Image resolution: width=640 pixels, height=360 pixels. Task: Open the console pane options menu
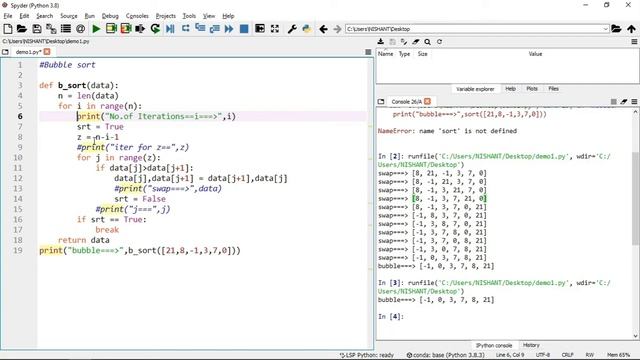(x=634, y=101)
